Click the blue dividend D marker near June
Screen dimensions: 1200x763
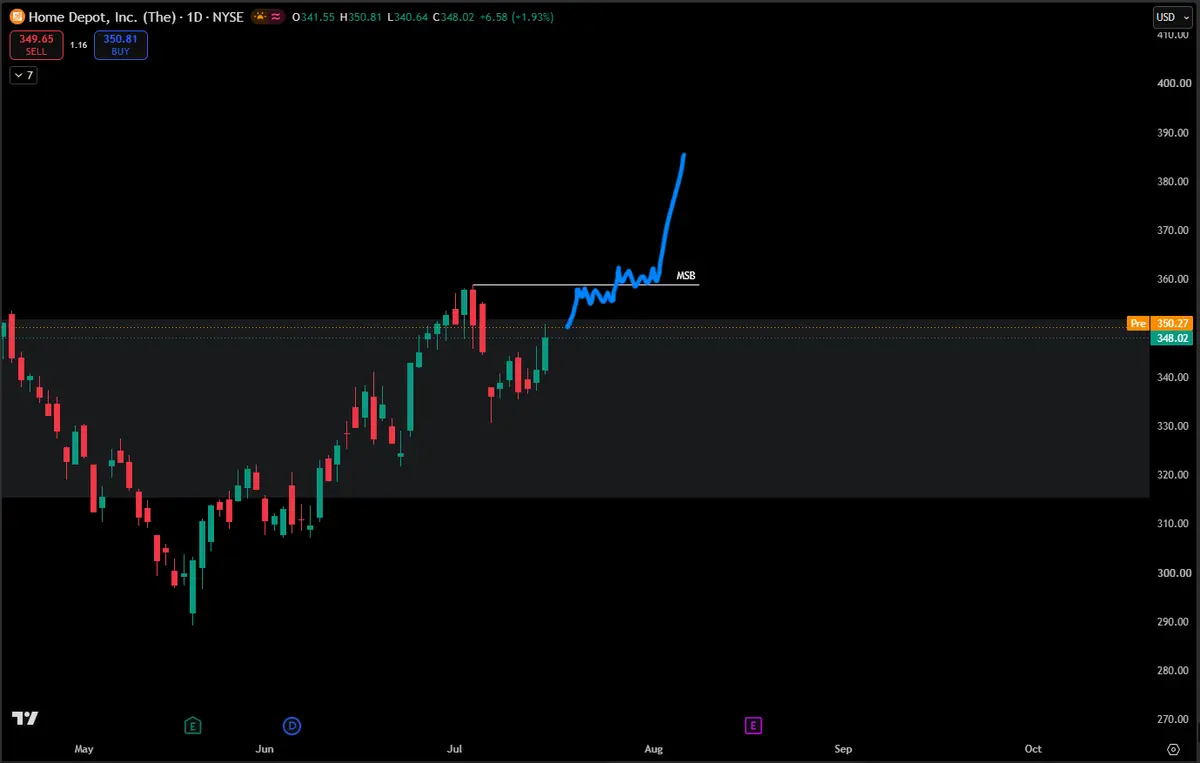[x=292, y=725]
